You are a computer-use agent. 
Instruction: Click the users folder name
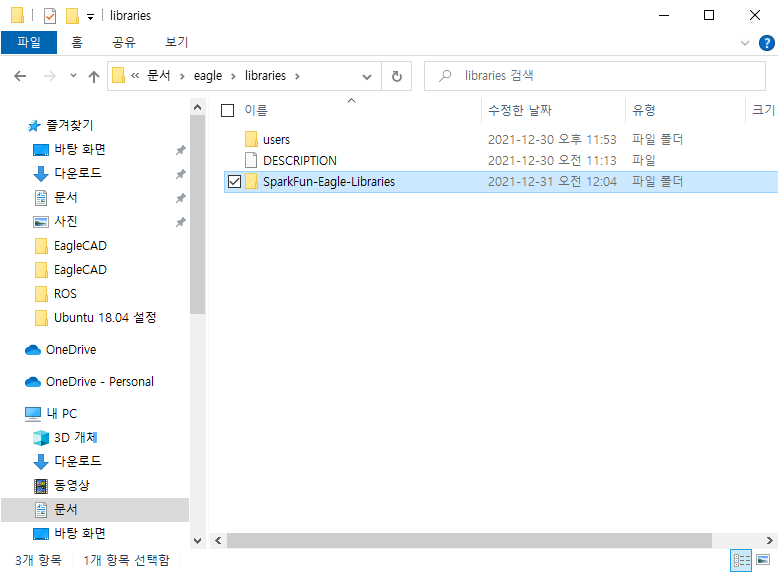(276, 140)
